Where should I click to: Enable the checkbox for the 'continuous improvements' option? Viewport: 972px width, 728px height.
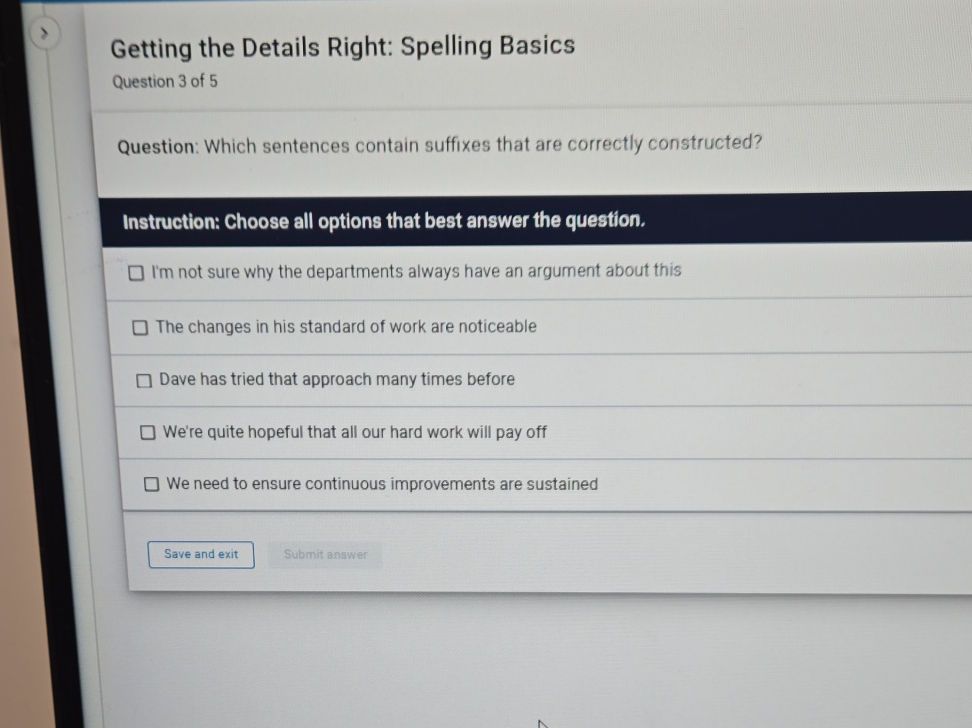(151, 483)
